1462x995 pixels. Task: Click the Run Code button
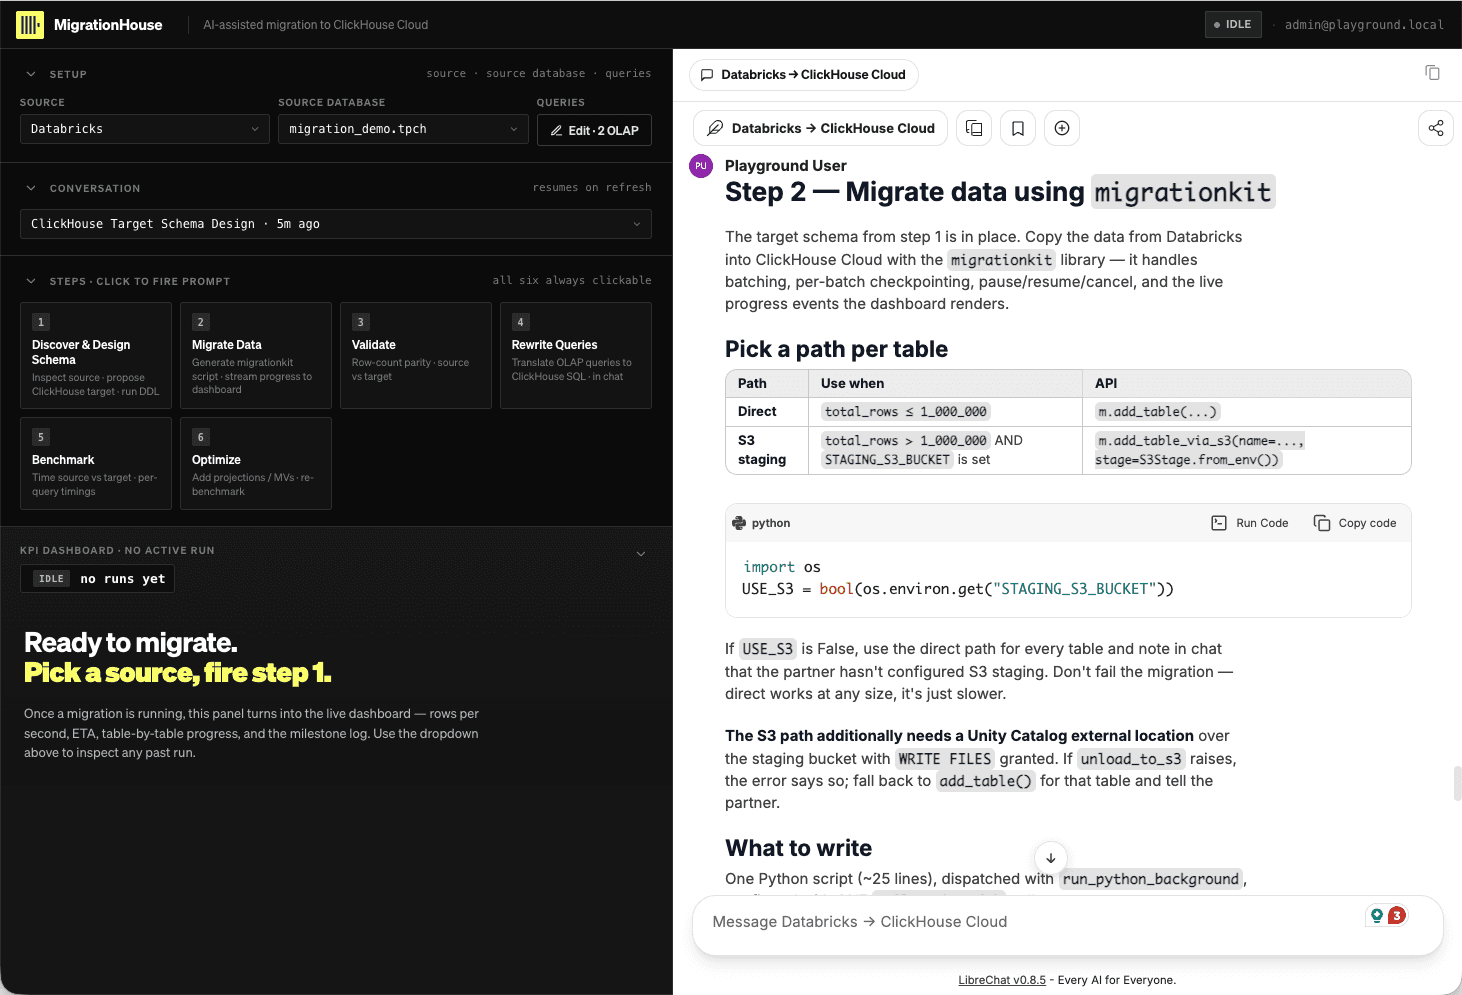[x=1250, y=523]
